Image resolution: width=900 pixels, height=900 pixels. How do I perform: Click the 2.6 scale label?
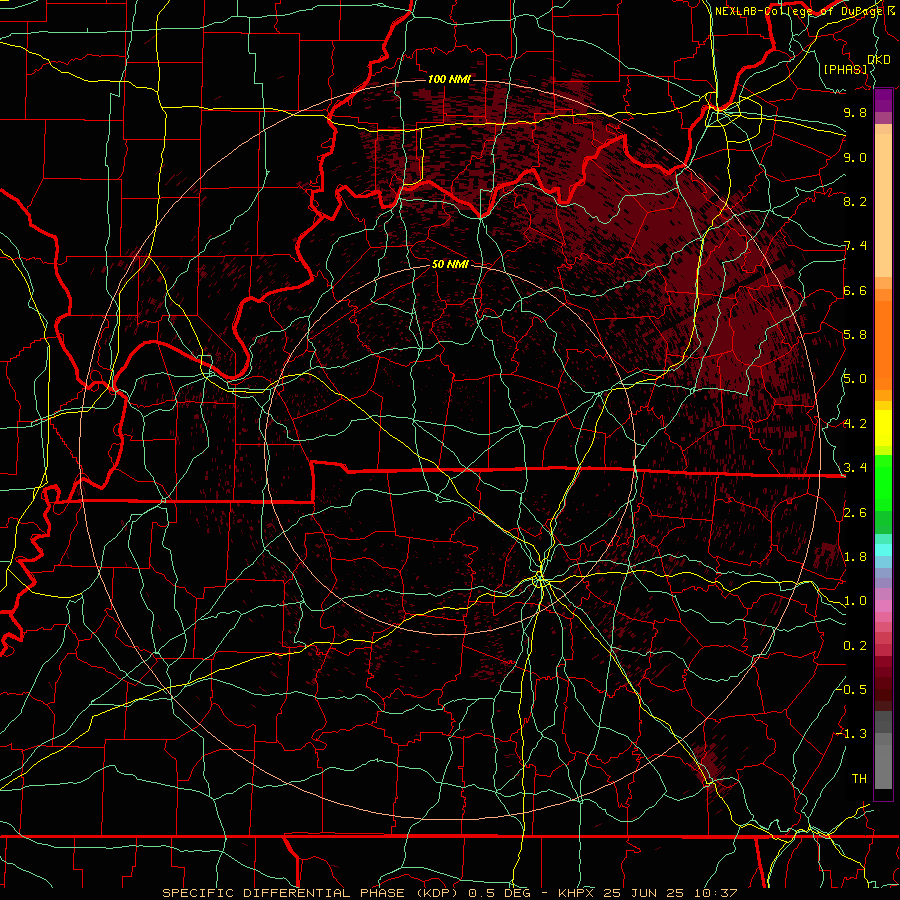click(x=855, y=513)
